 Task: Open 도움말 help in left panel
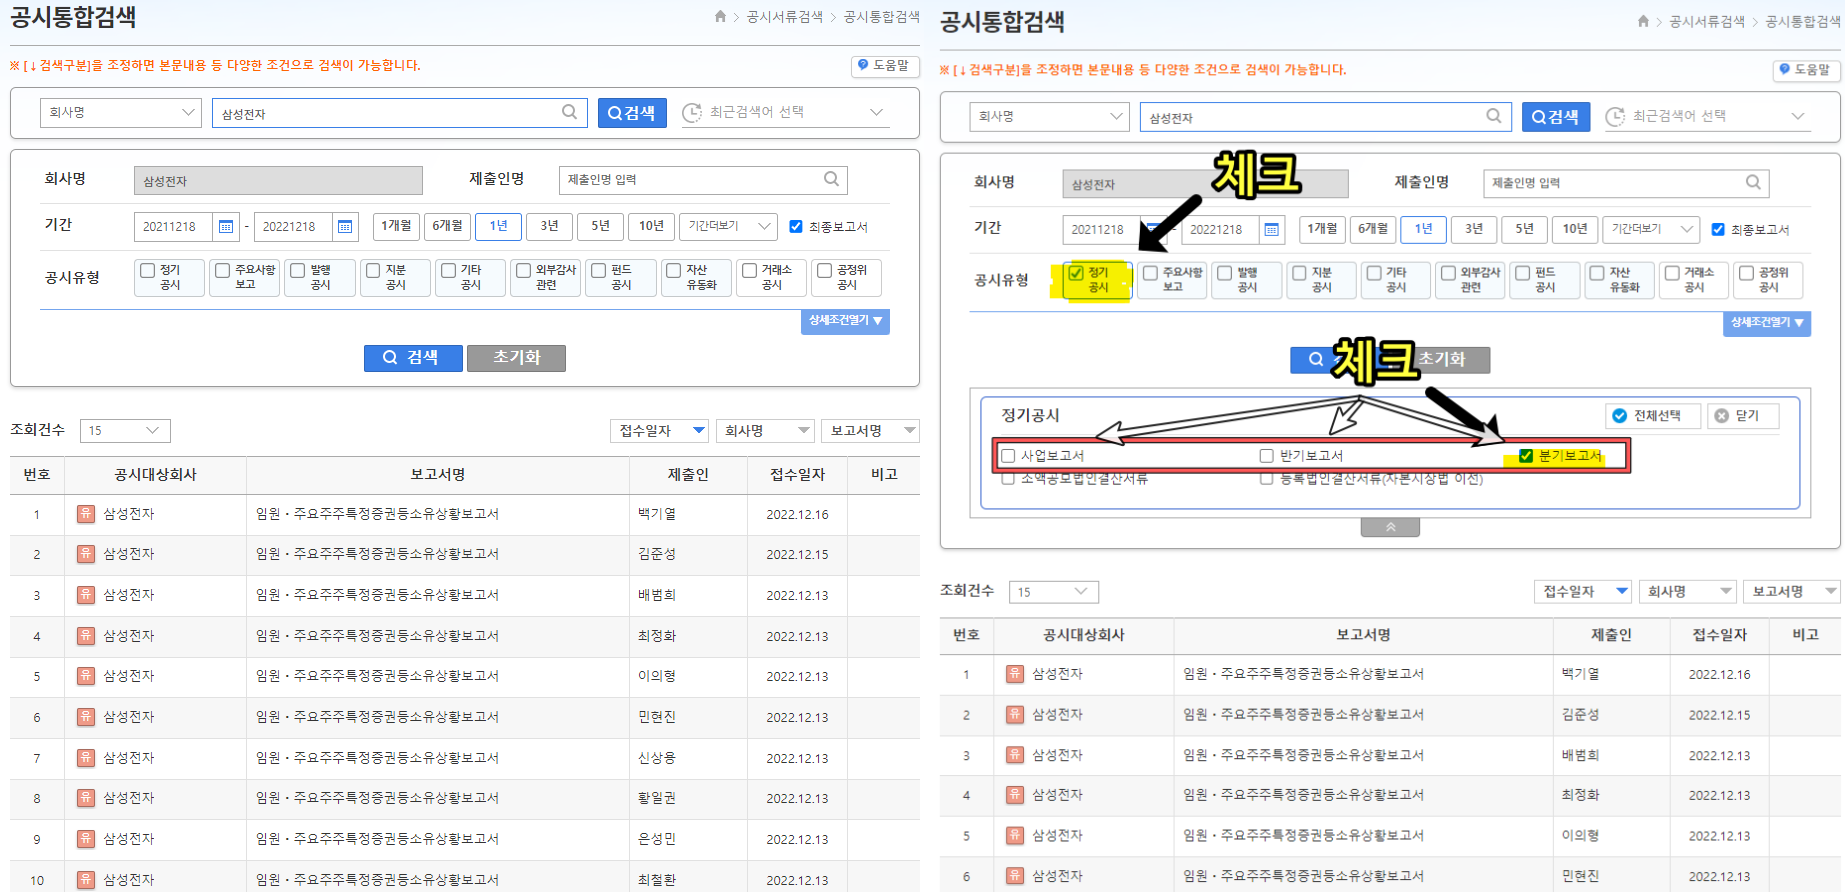coord(884,65)
